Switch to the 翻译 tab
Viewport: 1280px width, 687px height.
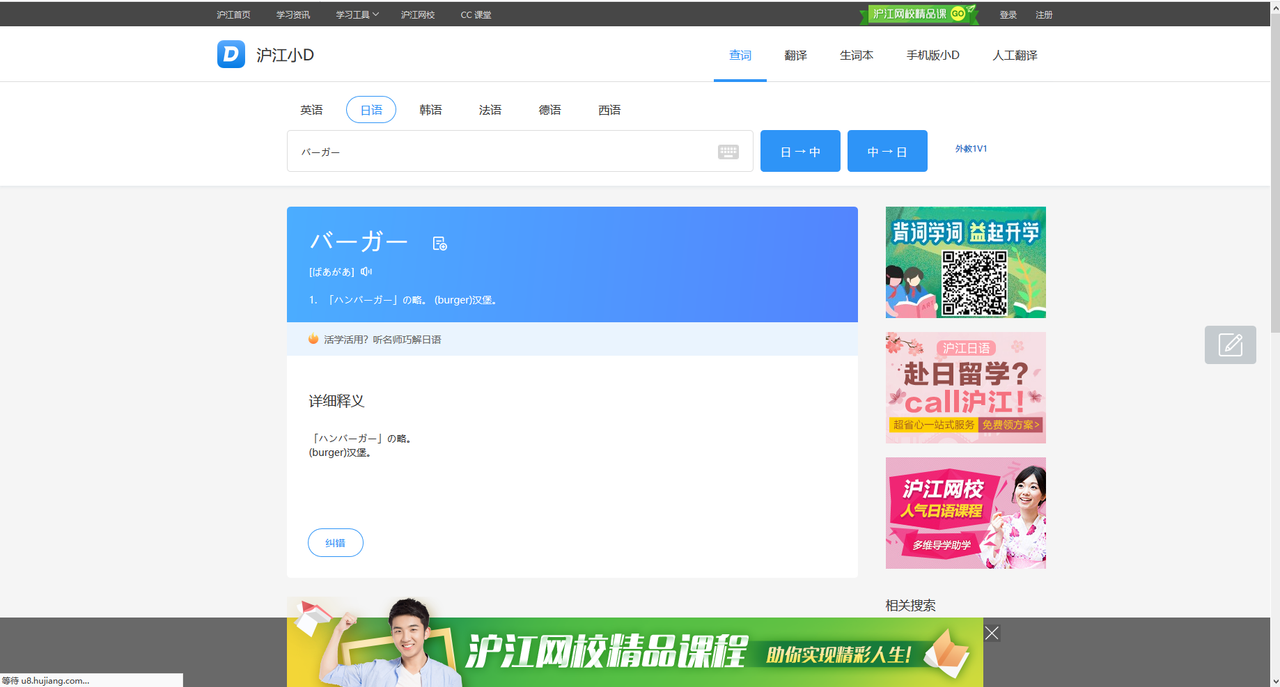pyautogui.click(x=796, y=55)
